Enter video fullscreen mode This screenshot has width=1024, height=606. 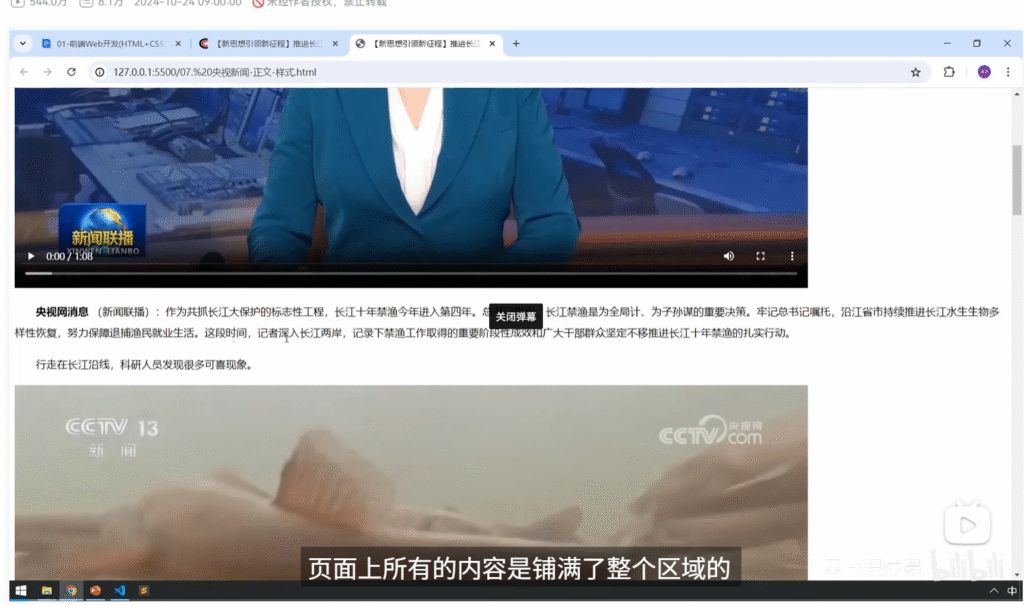(760, 257)
